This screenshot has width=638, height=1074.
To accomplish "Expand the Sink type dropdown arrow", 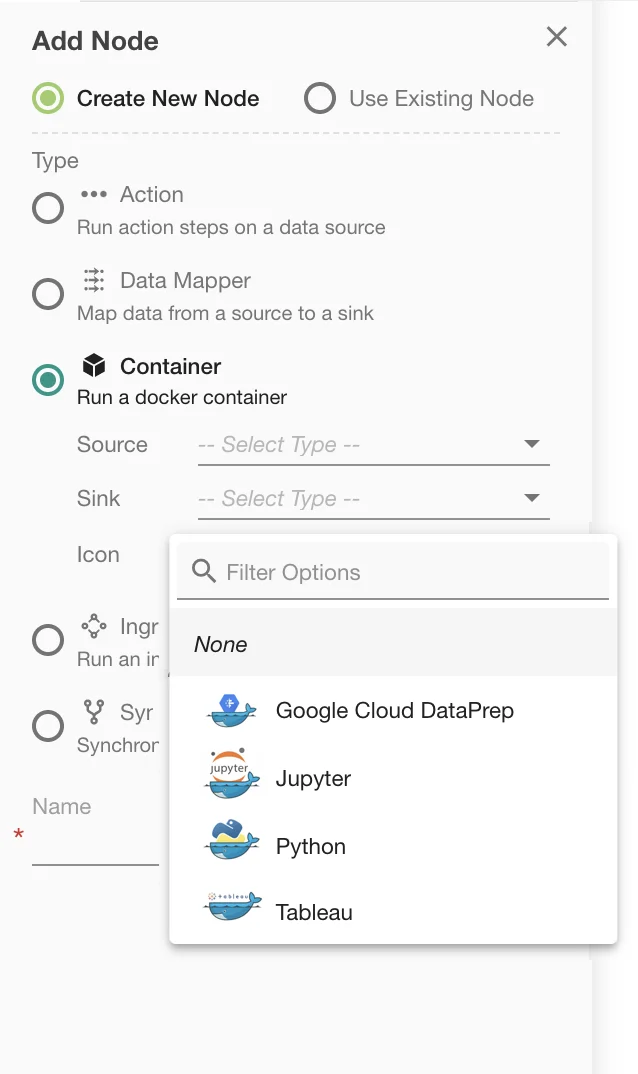I will coord(532,498).
